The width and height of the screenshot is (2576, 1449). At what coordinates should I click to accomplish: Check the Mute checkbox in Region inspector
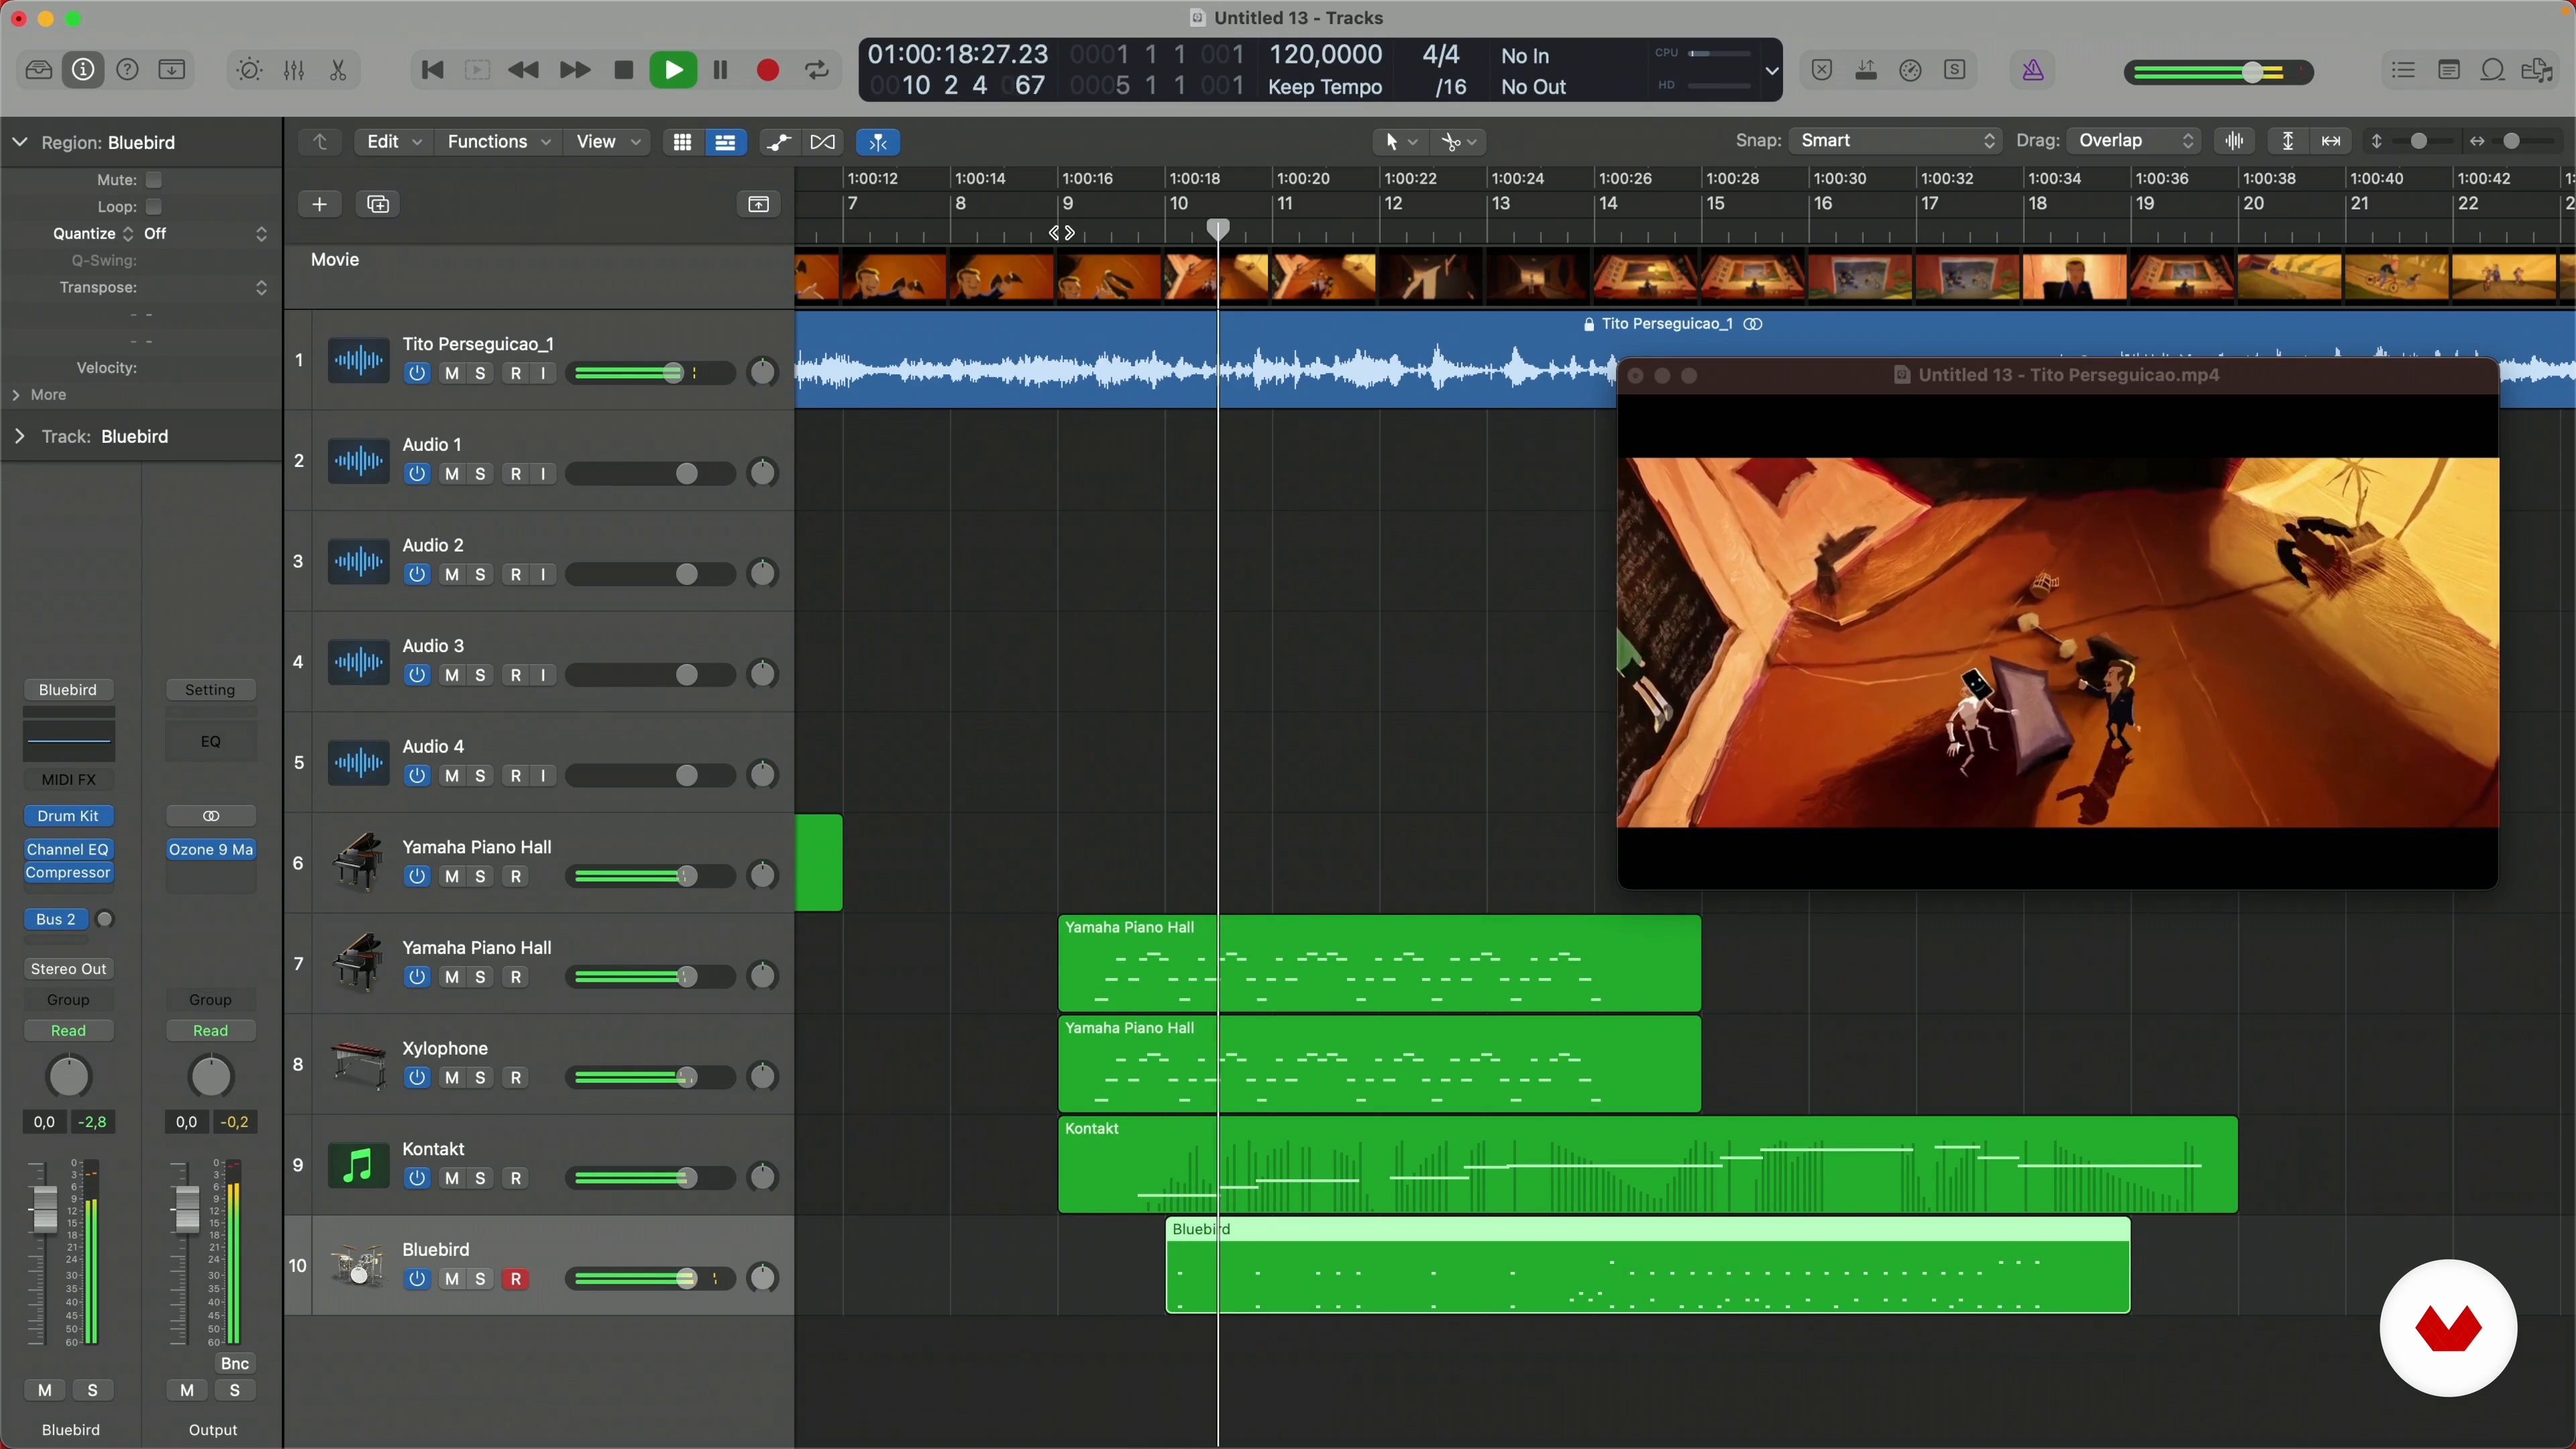[153, 180]
